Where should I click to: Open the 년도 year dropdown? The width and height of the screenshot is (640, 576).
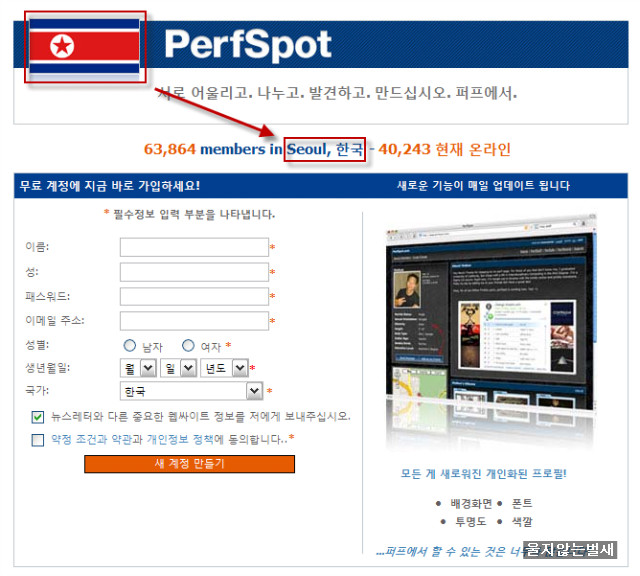224,368
